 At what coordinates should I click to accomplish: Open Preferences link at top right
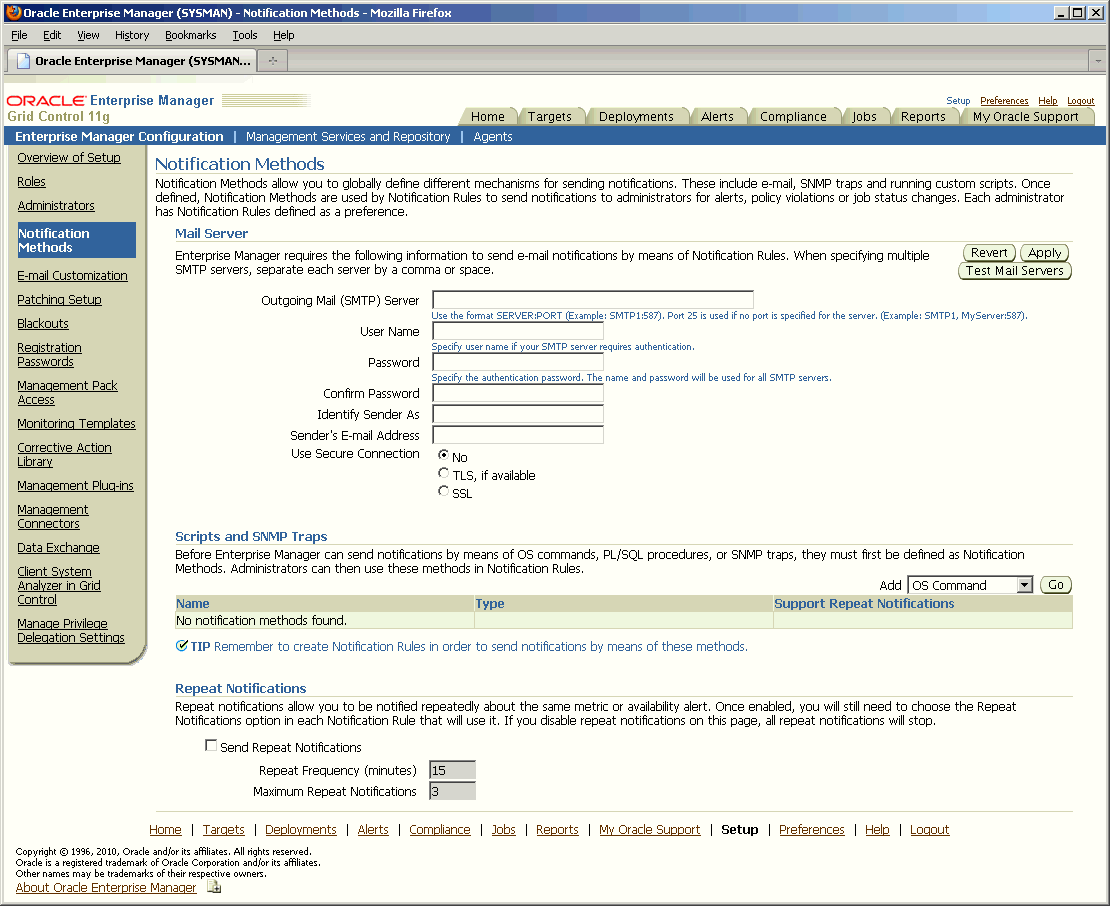point(1004,101)
